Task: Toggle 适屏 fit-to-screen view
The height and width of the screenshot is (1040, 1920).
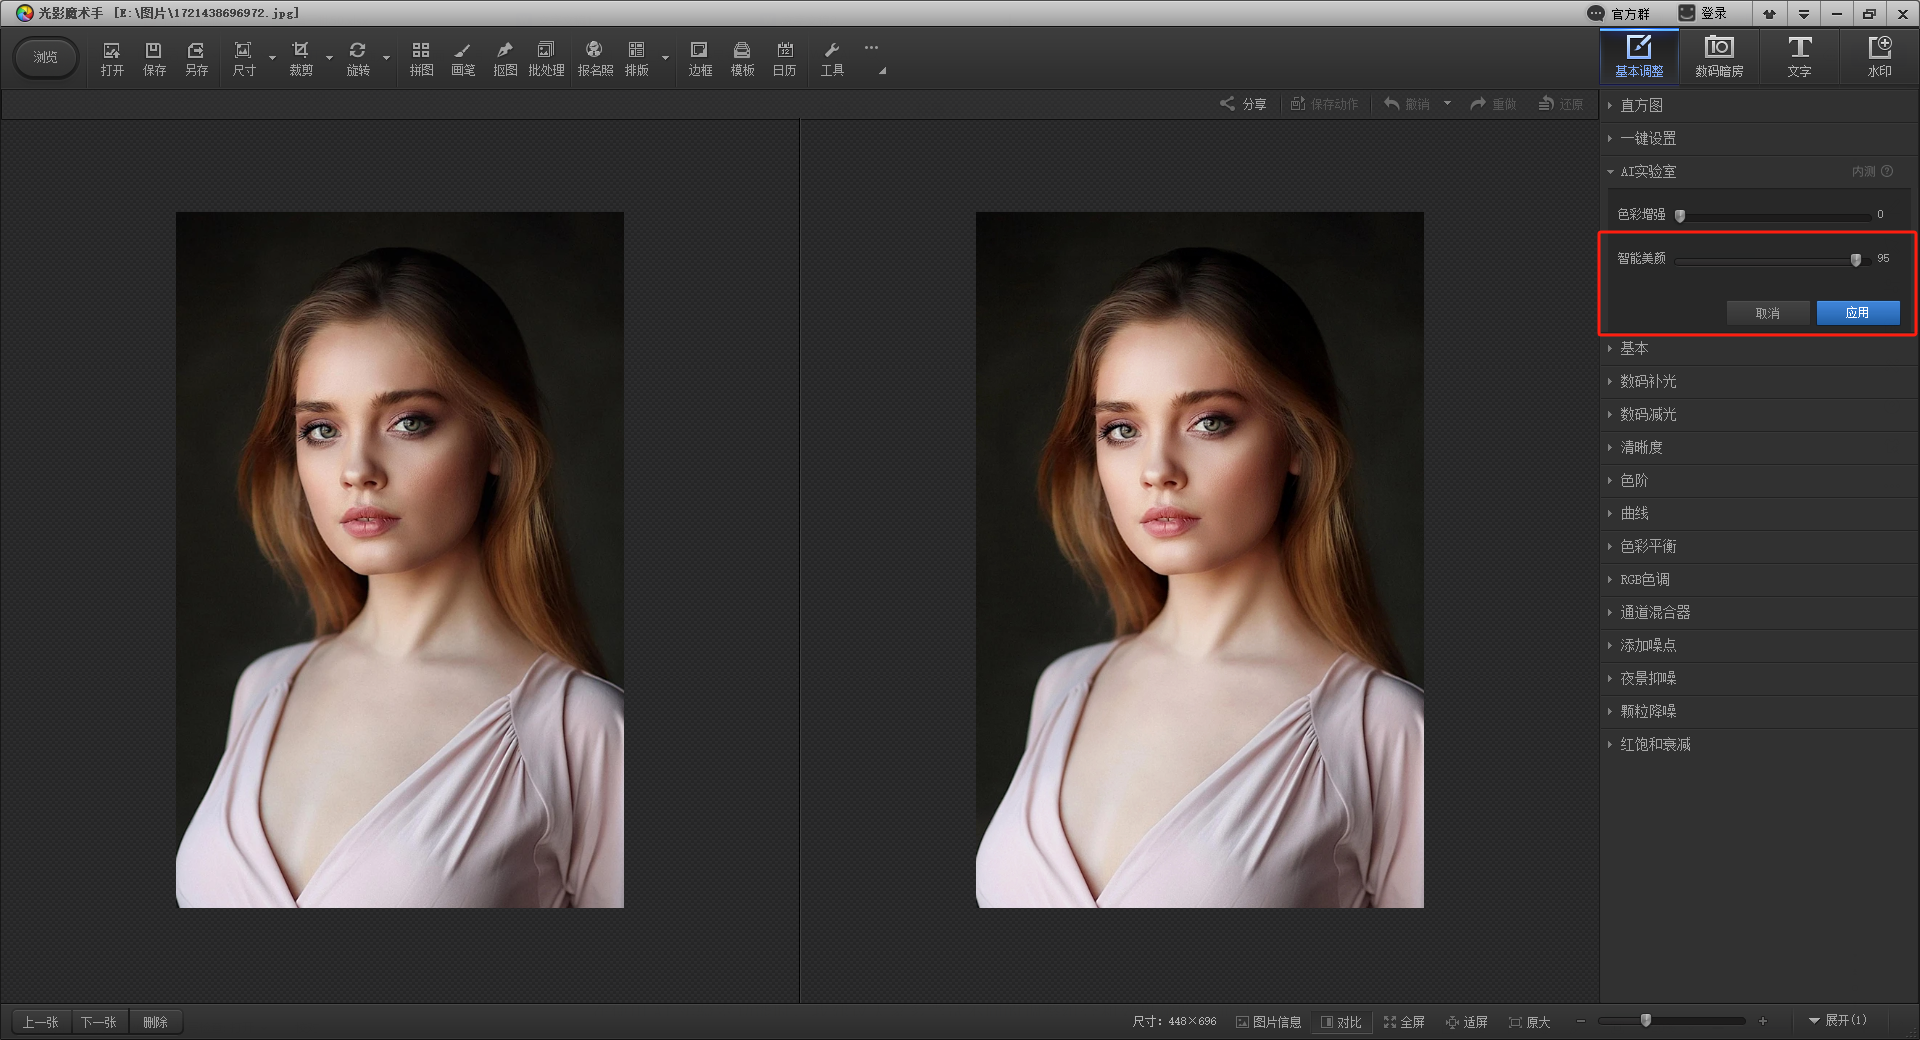Action: [x=1467, y=1022]
